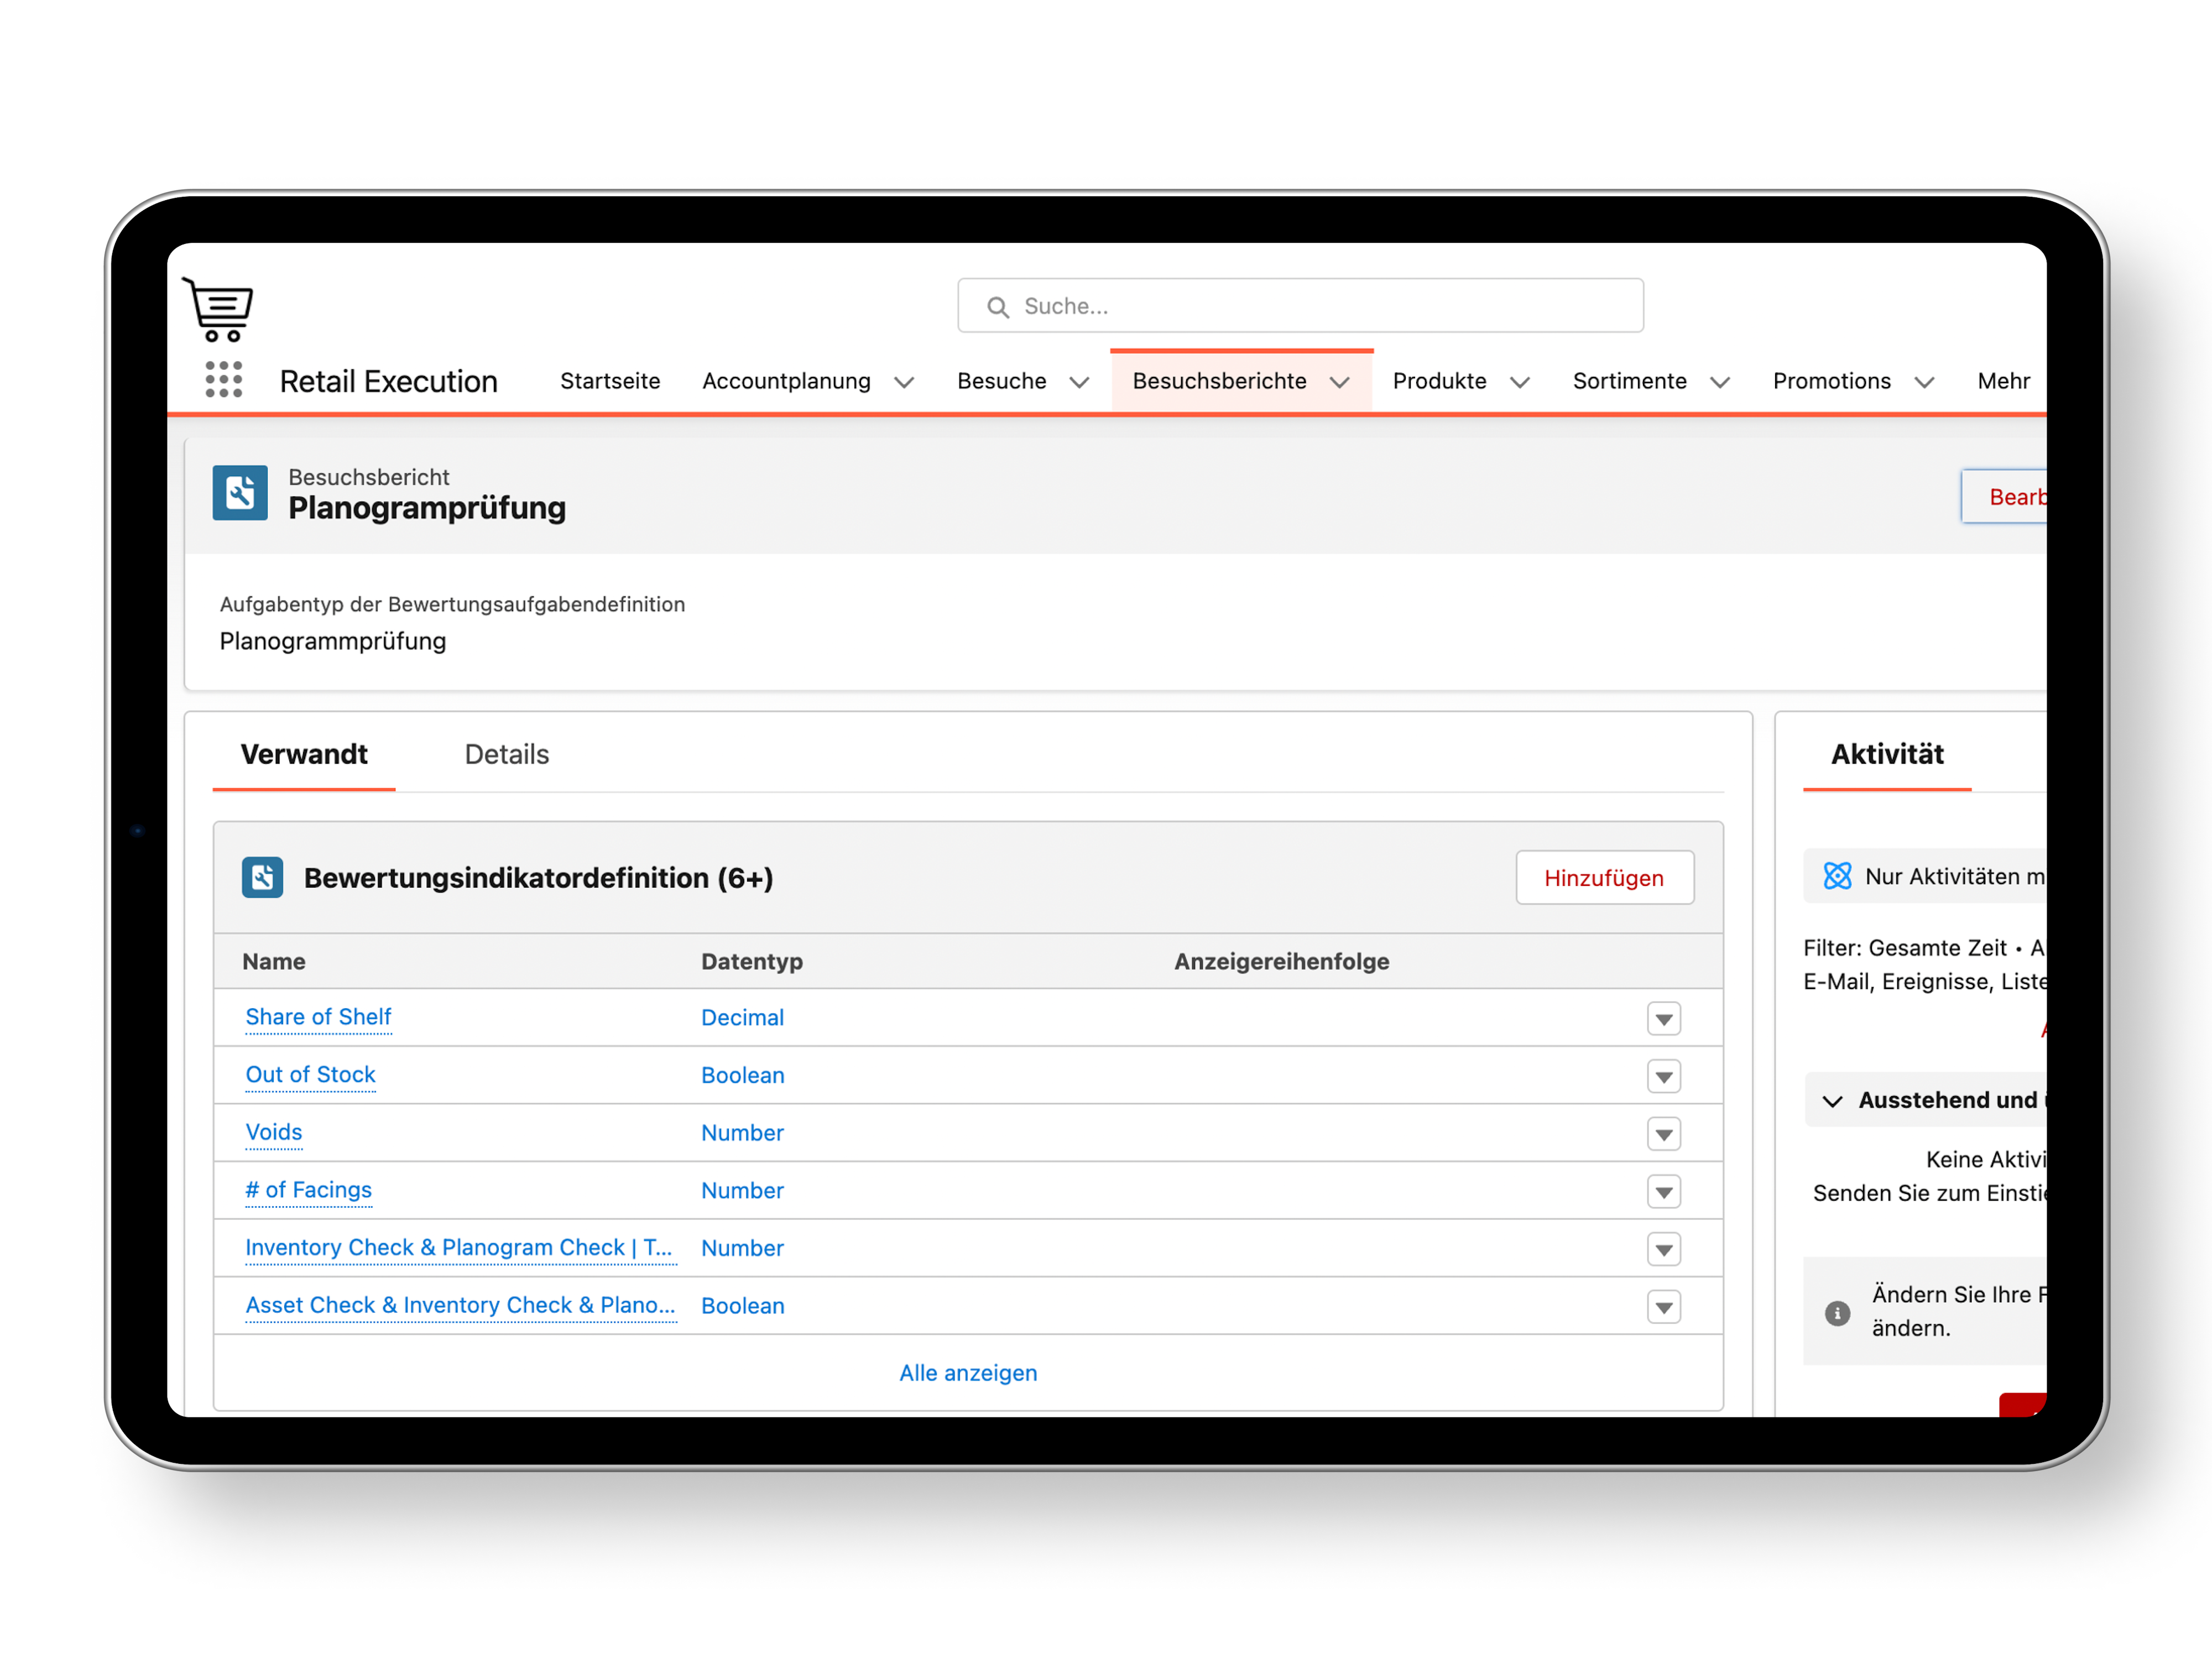The image size is (2212, 1659).
Task: Click the Einstein activities icon
Action: tap(1837, 876)
